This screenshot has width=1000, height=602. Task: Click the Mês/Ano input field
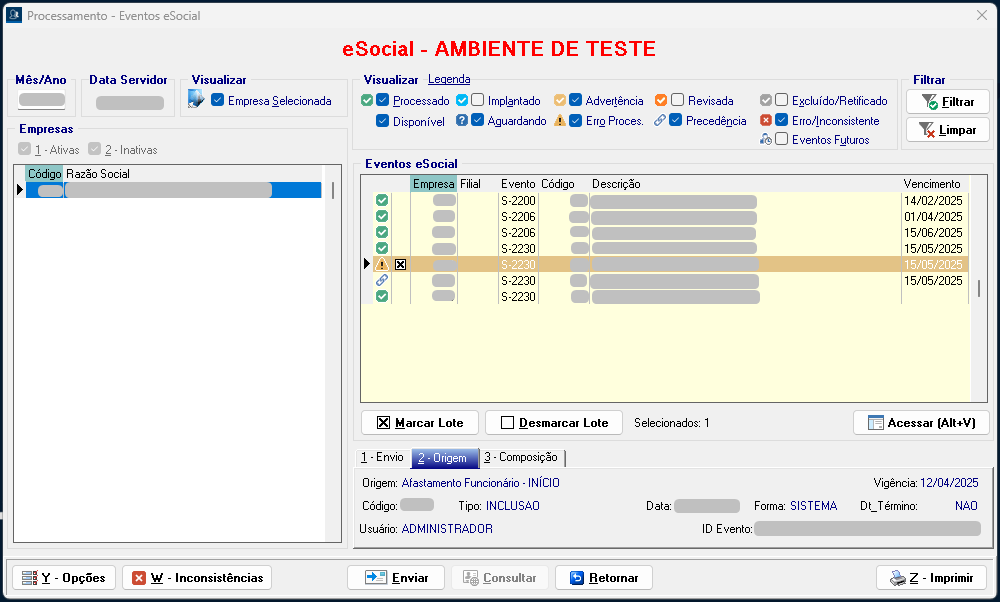(42, 100)
